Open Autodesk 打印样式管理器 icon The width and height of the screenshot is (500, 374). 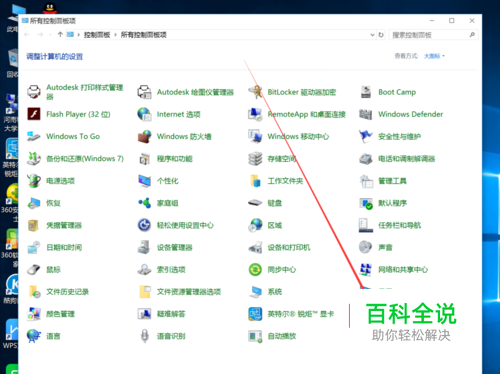click(x=34, y=92)
